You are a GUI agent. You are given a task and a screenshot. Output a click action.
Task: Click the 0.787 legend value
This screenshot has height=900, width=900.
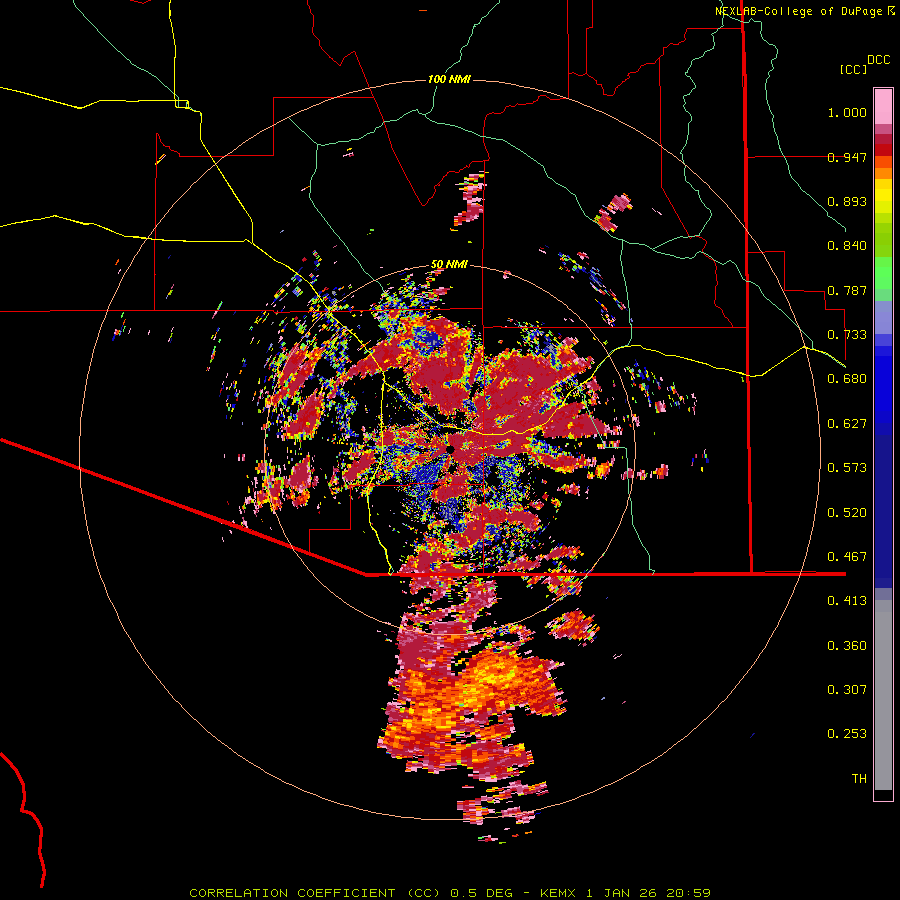click(847, 290)
